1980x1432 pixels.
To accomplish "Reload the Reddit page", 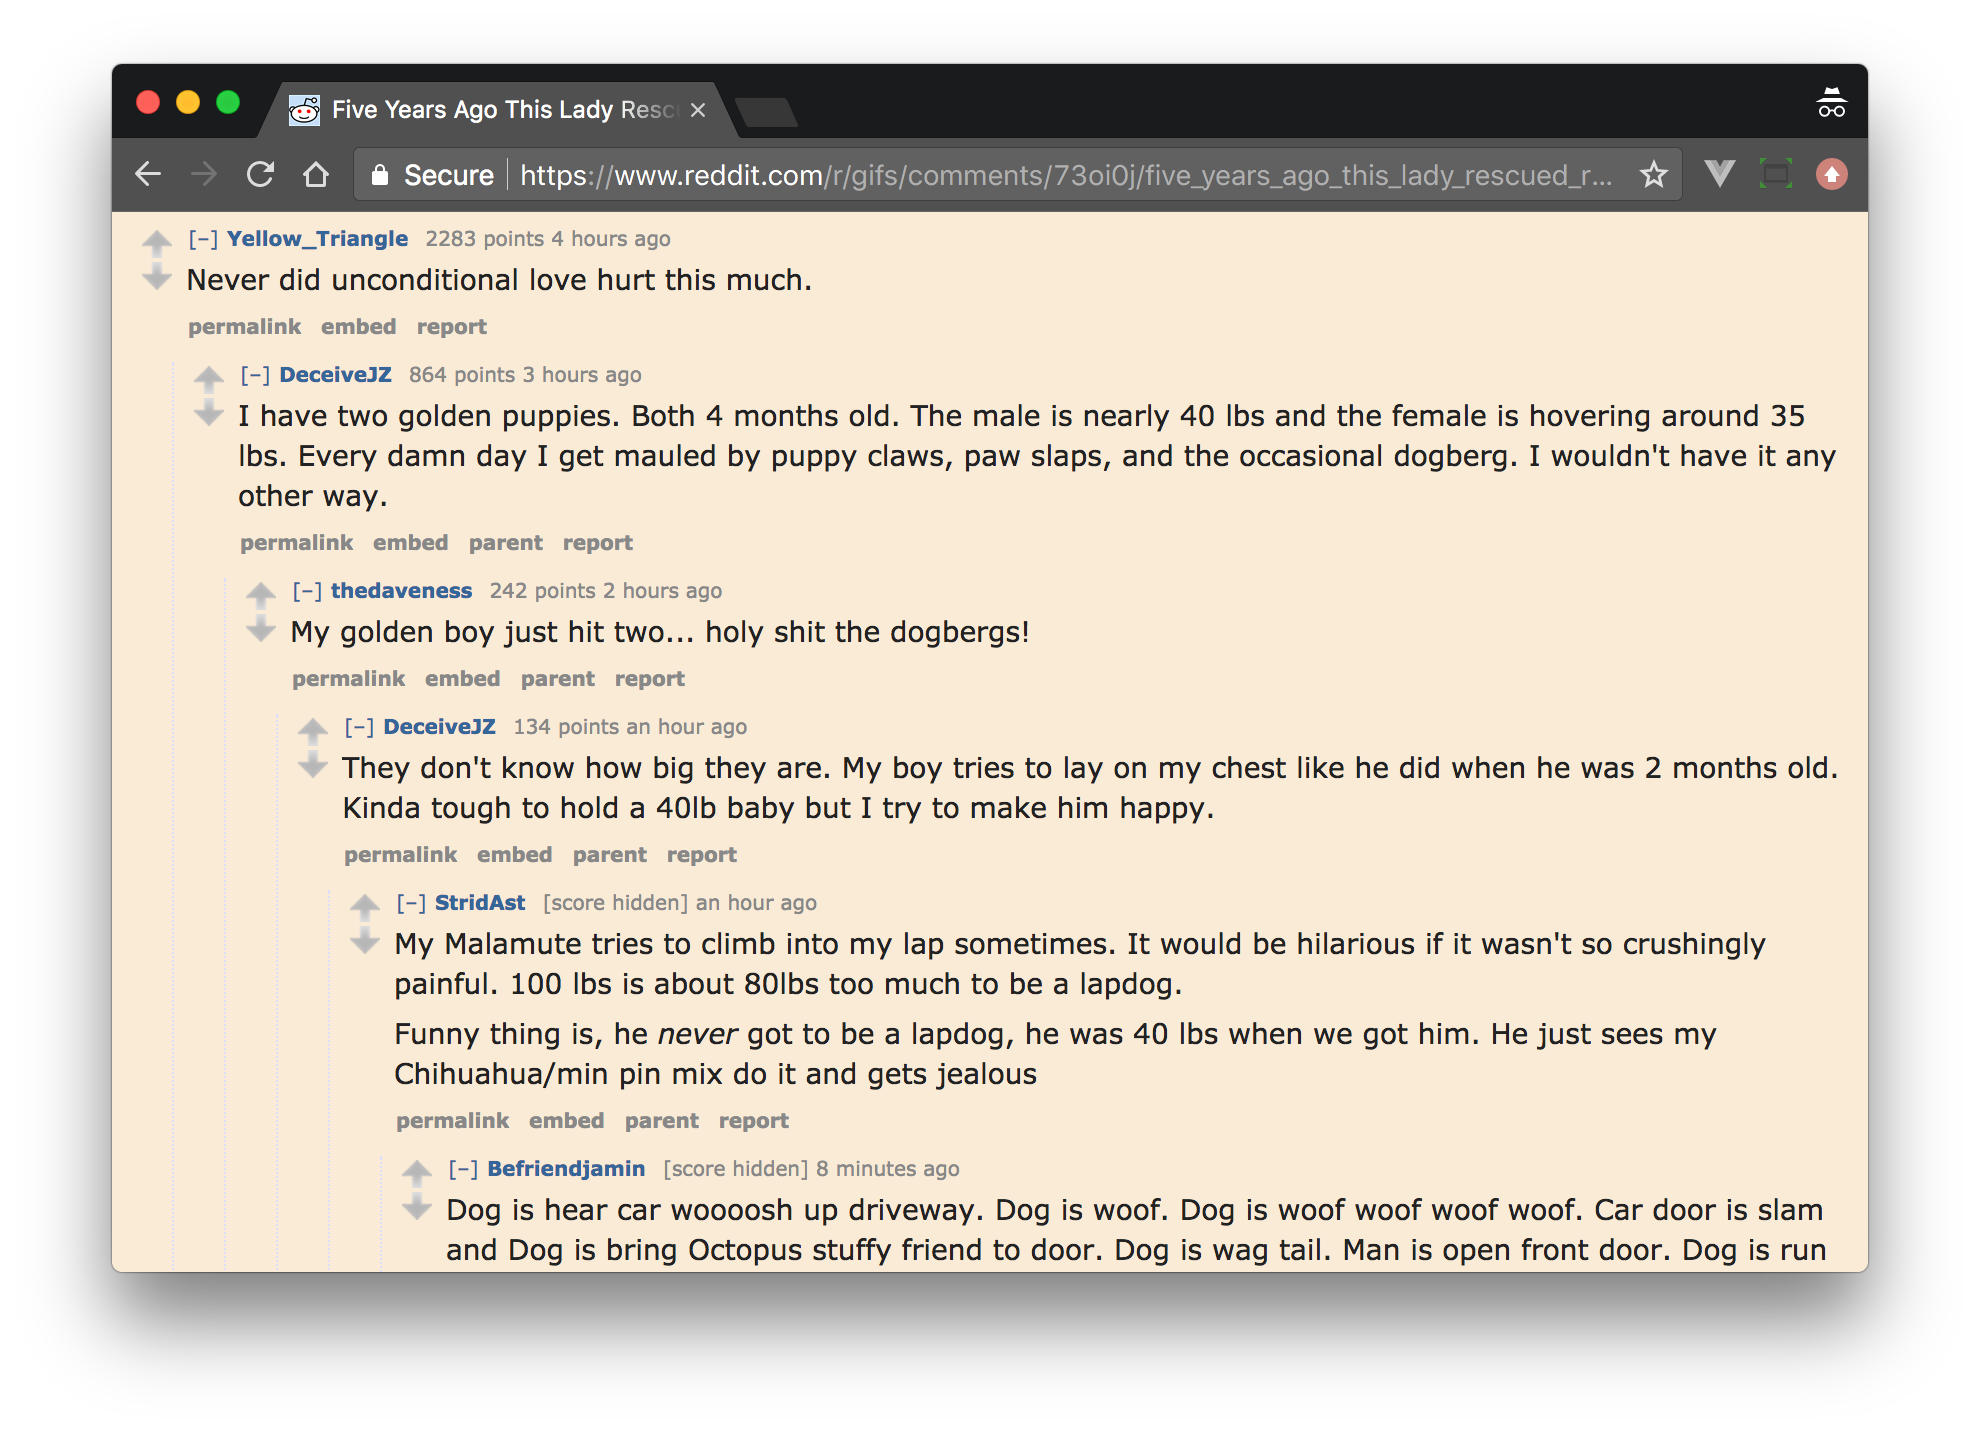I will 261,175.
